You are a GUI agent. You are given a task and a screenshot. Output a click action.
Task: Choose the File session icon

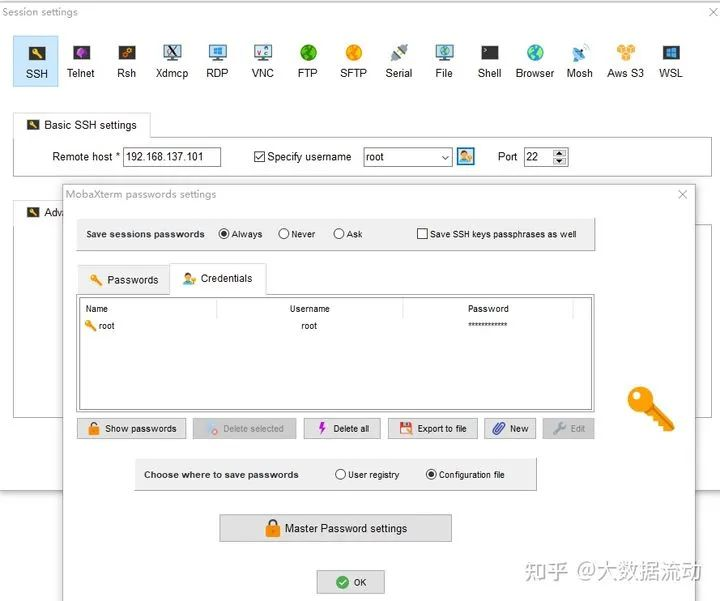[x=444, y=61]
